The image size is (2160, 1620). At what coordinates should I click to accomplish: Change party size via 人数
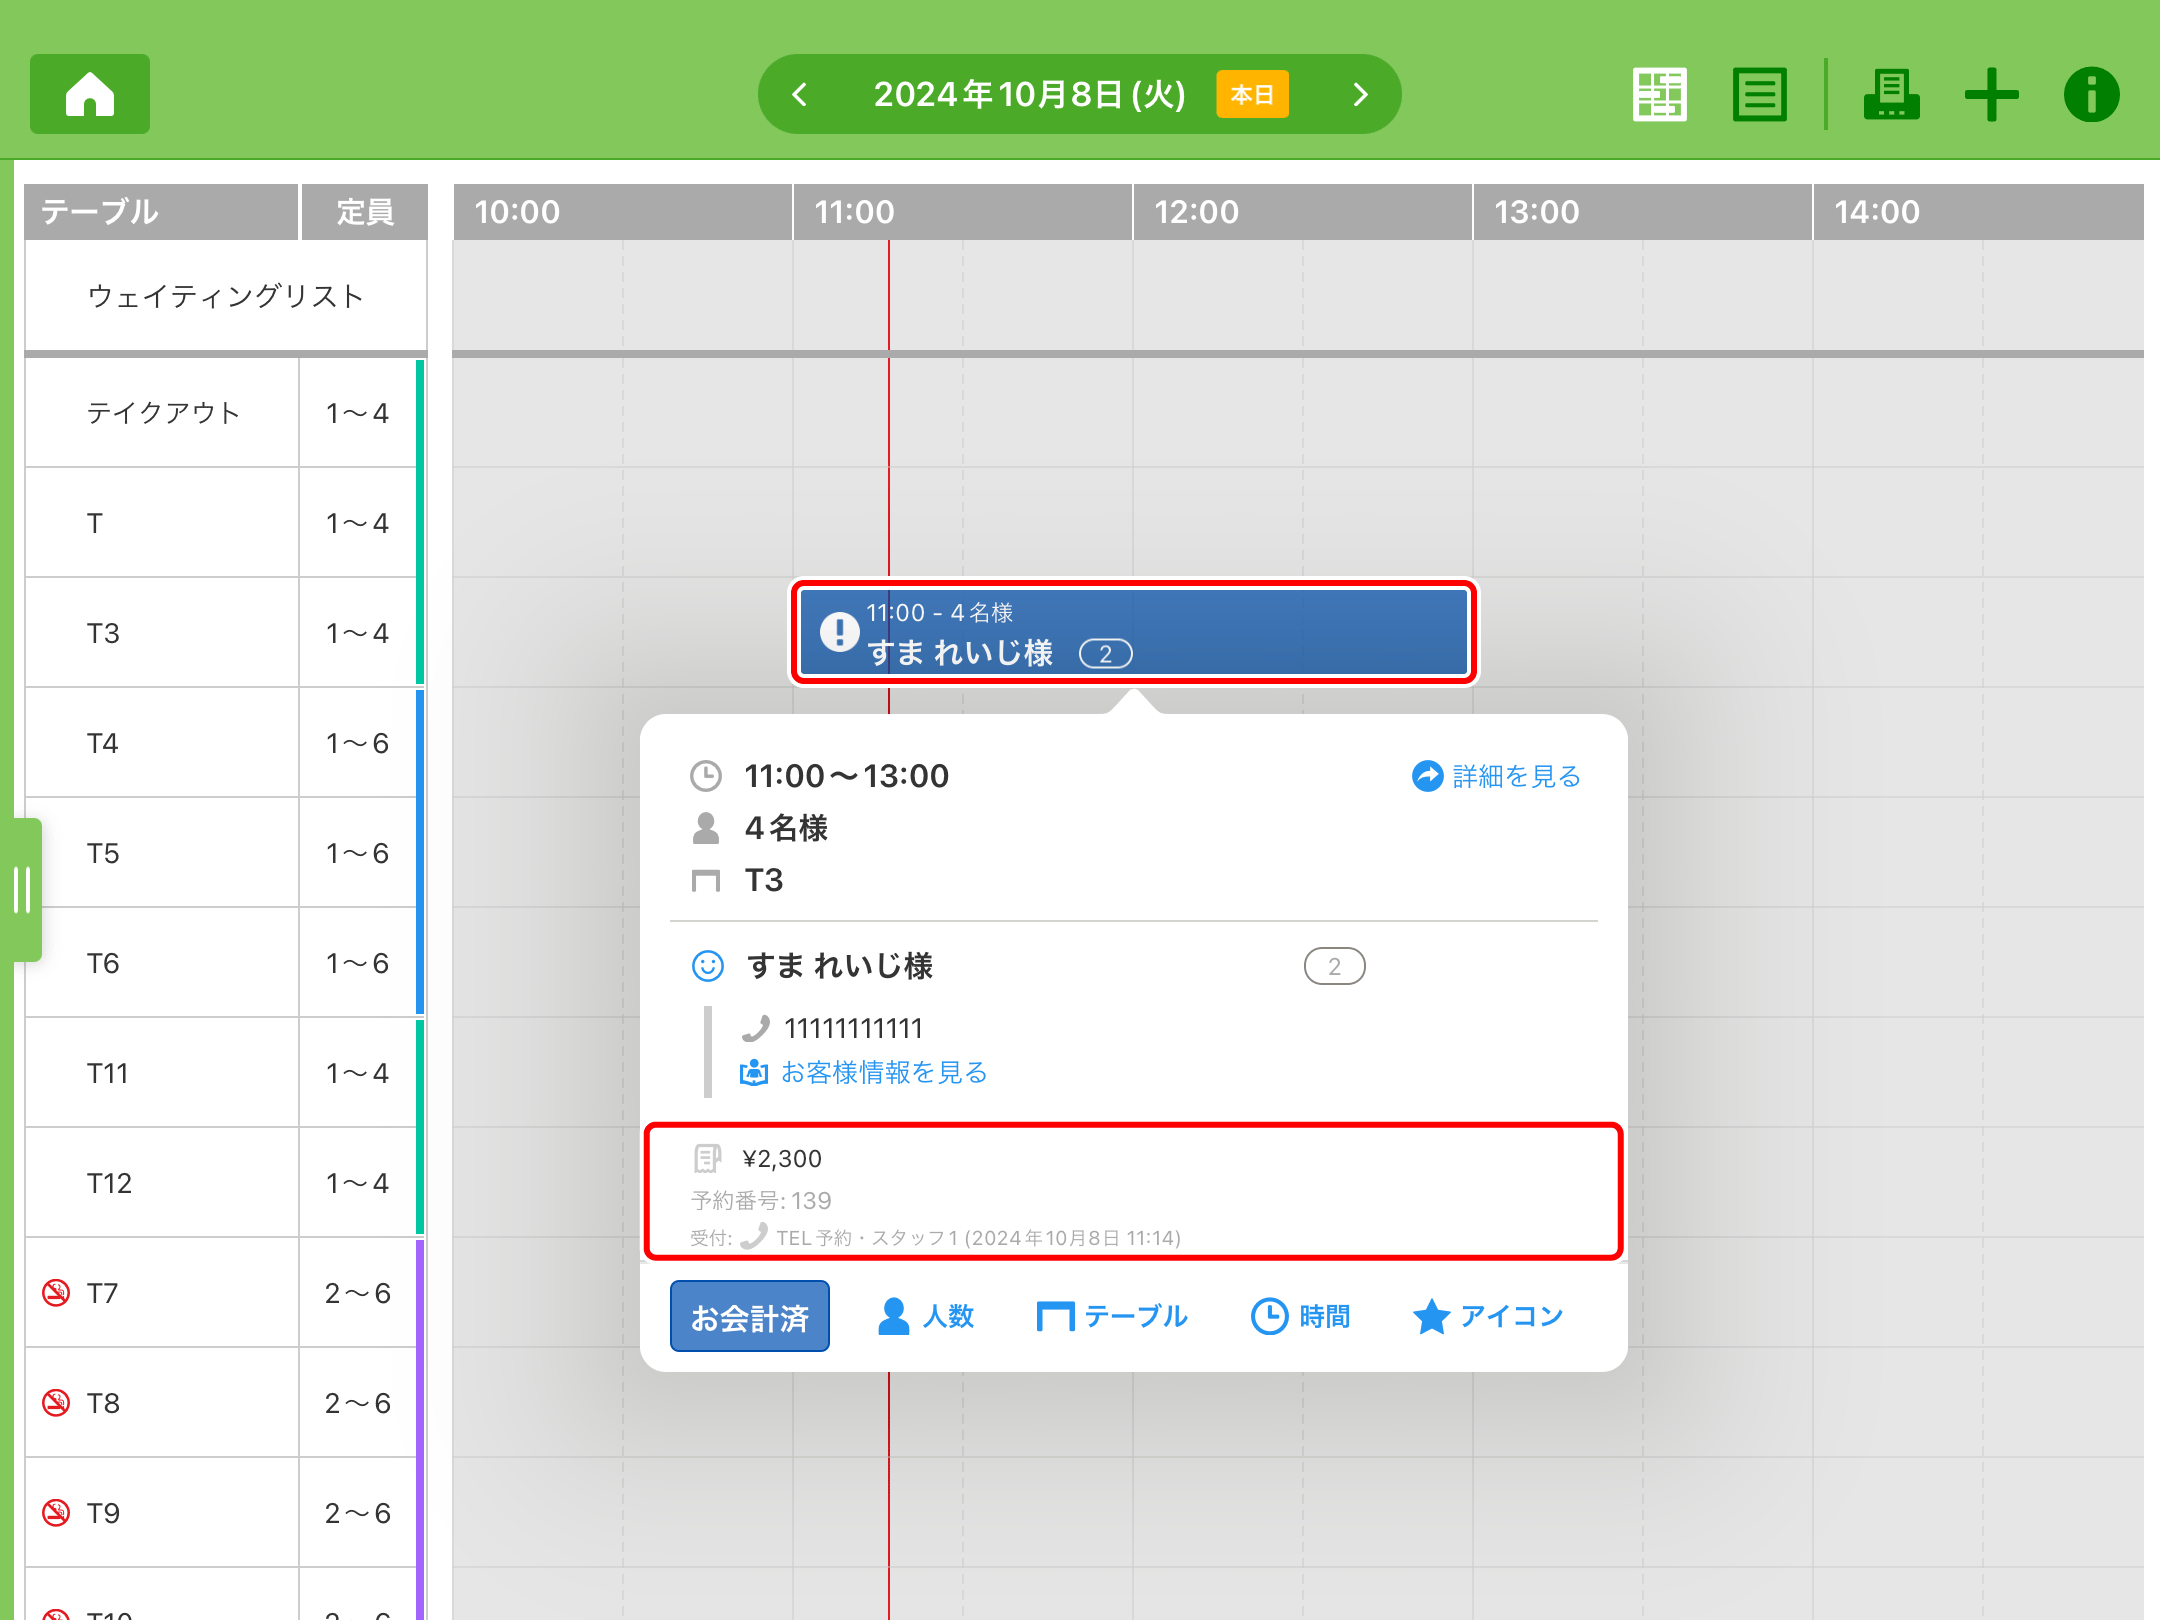[x=926, y=1316]
